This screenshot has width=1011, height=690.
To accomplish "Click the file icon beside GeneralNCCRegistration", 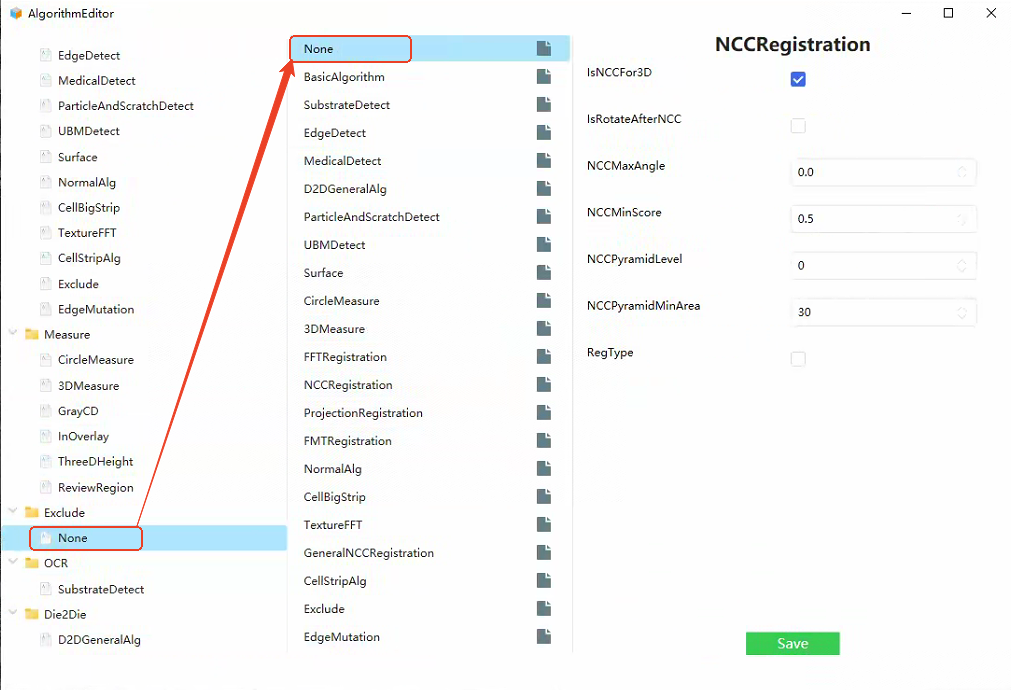I will [544, 553].
